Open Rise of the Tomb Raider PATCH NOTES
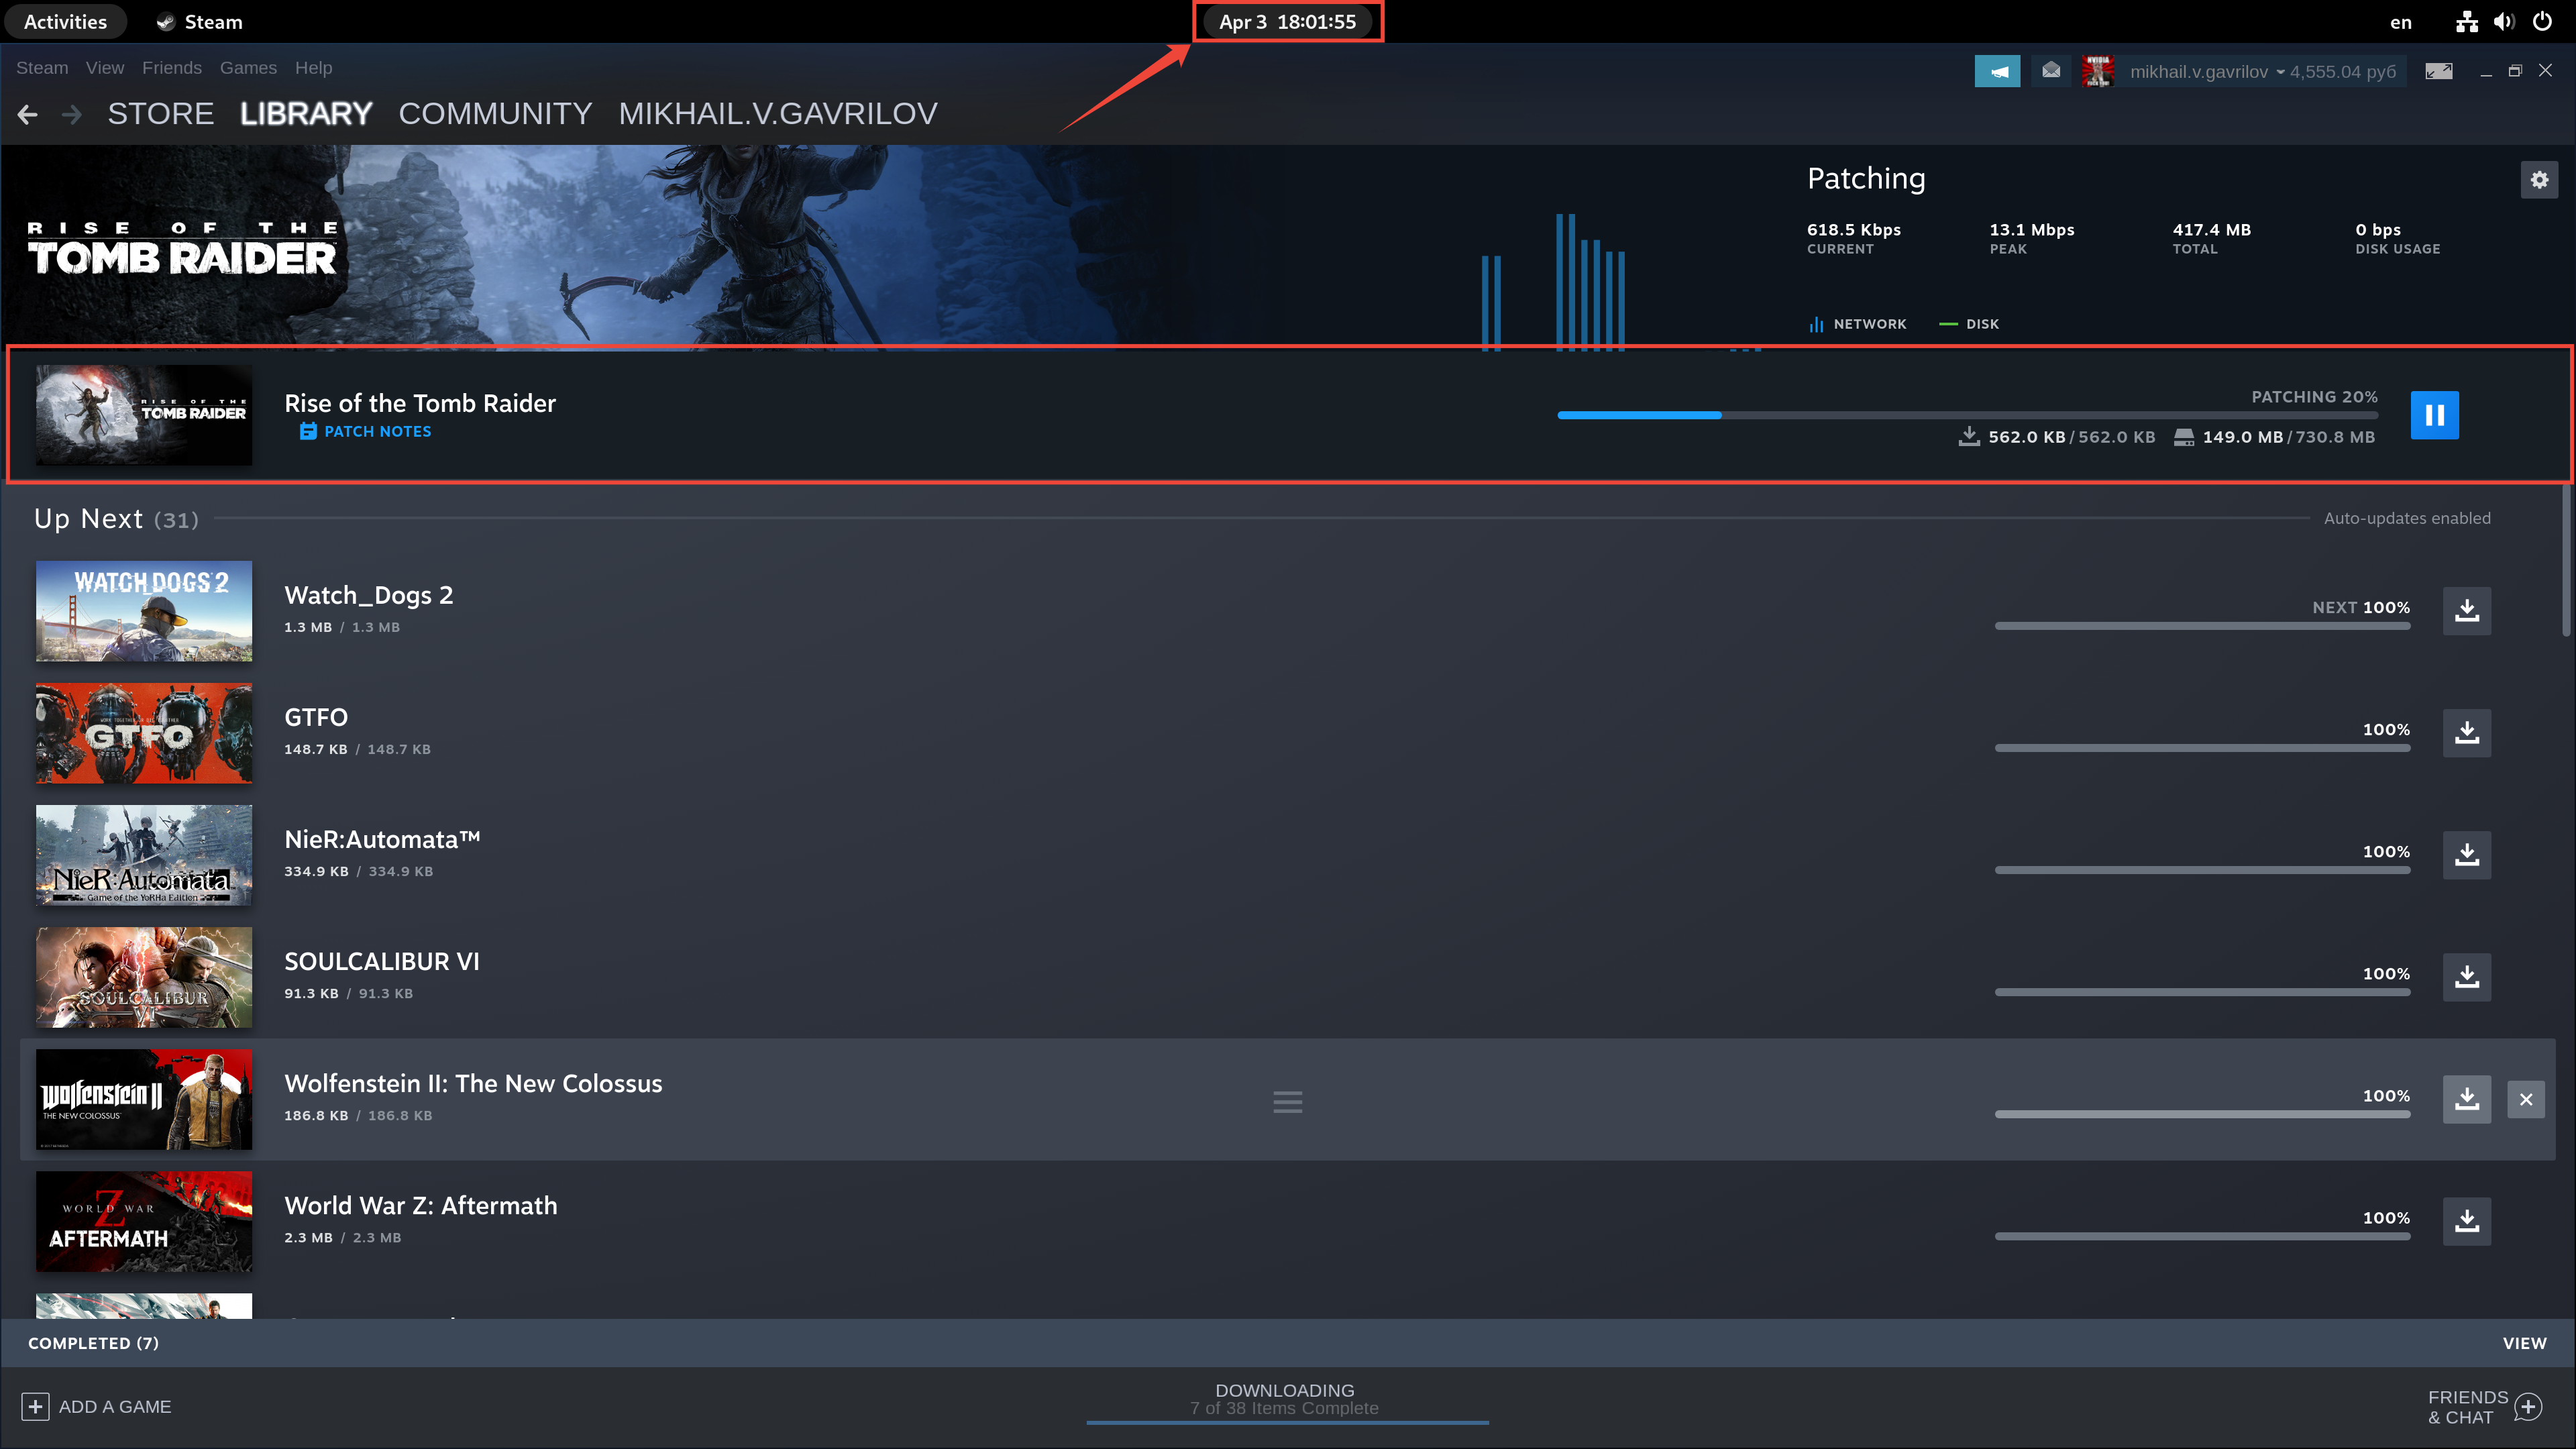 (x=366, y=432)
